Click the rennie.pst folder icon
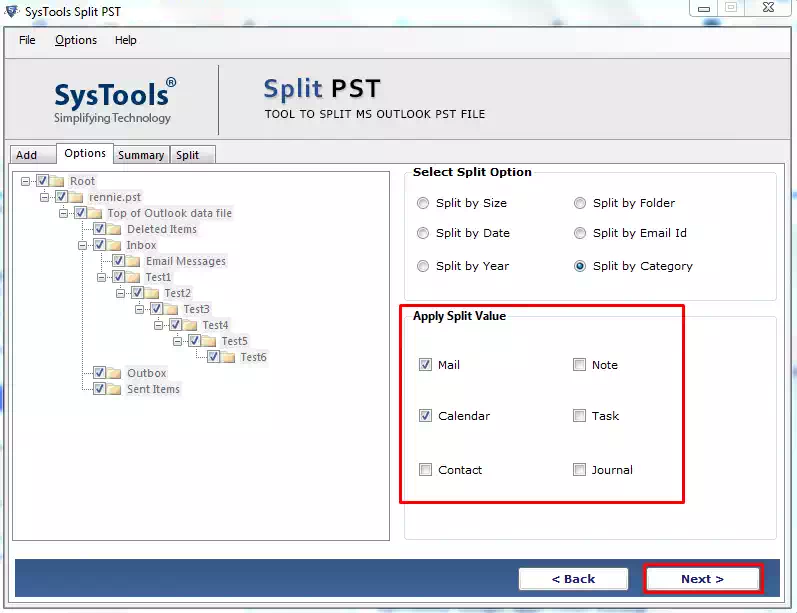 click(x=76, y=197)
